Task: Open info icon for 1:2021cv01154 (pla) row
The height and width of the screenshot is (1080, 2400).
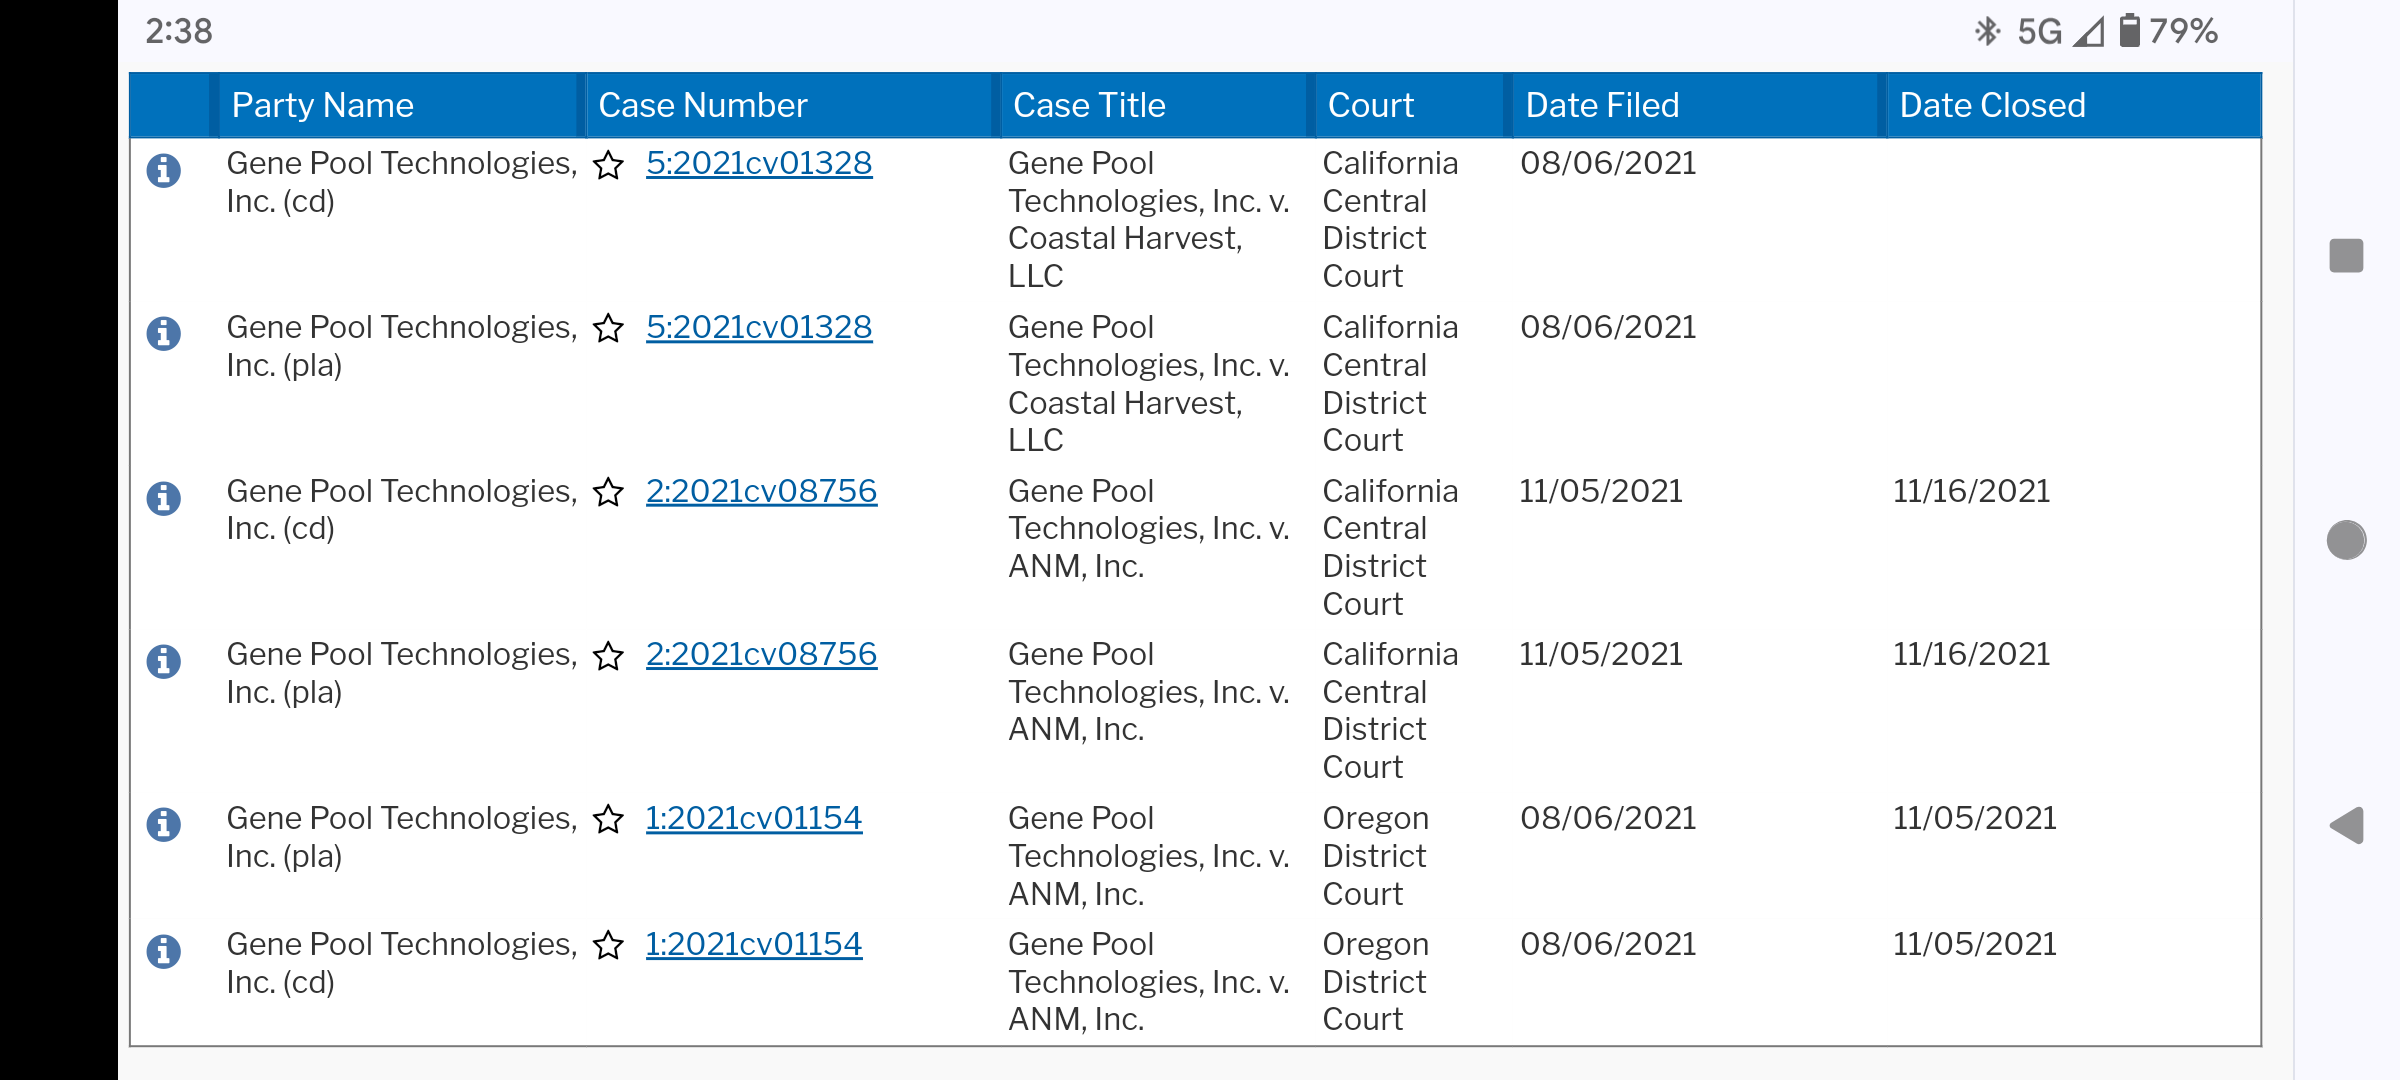Action: (164, 824)
